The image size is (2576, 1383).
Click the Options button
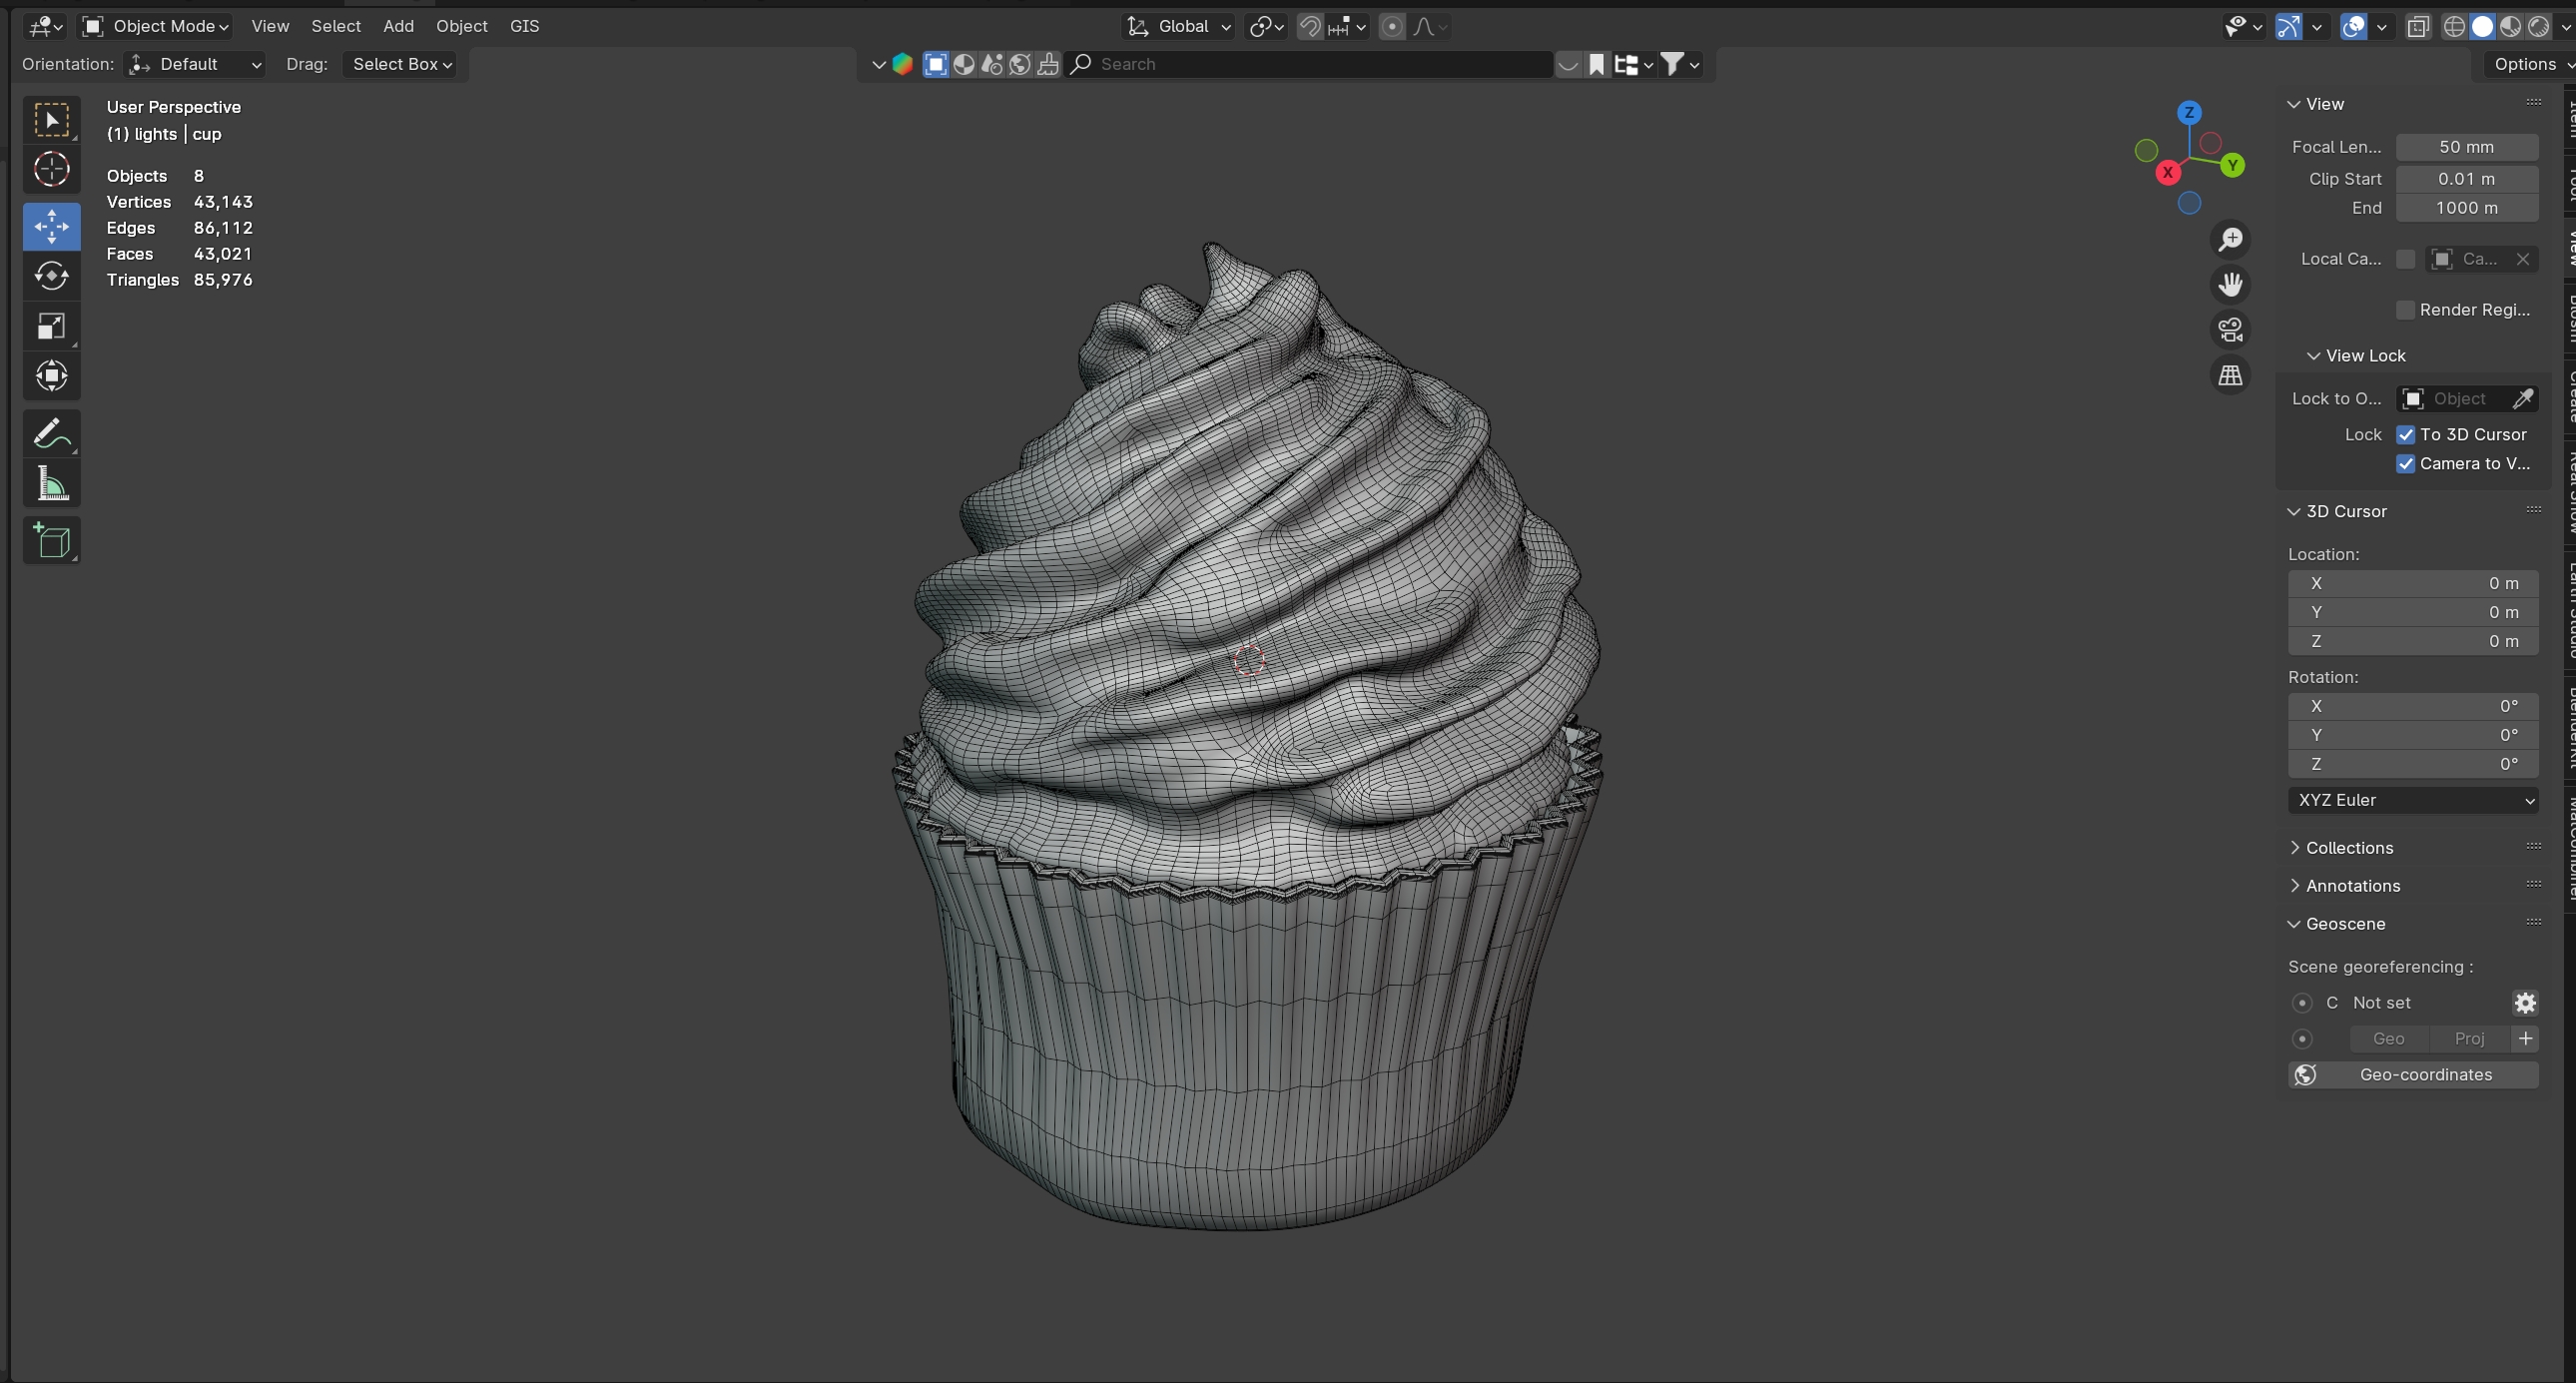2528,64
